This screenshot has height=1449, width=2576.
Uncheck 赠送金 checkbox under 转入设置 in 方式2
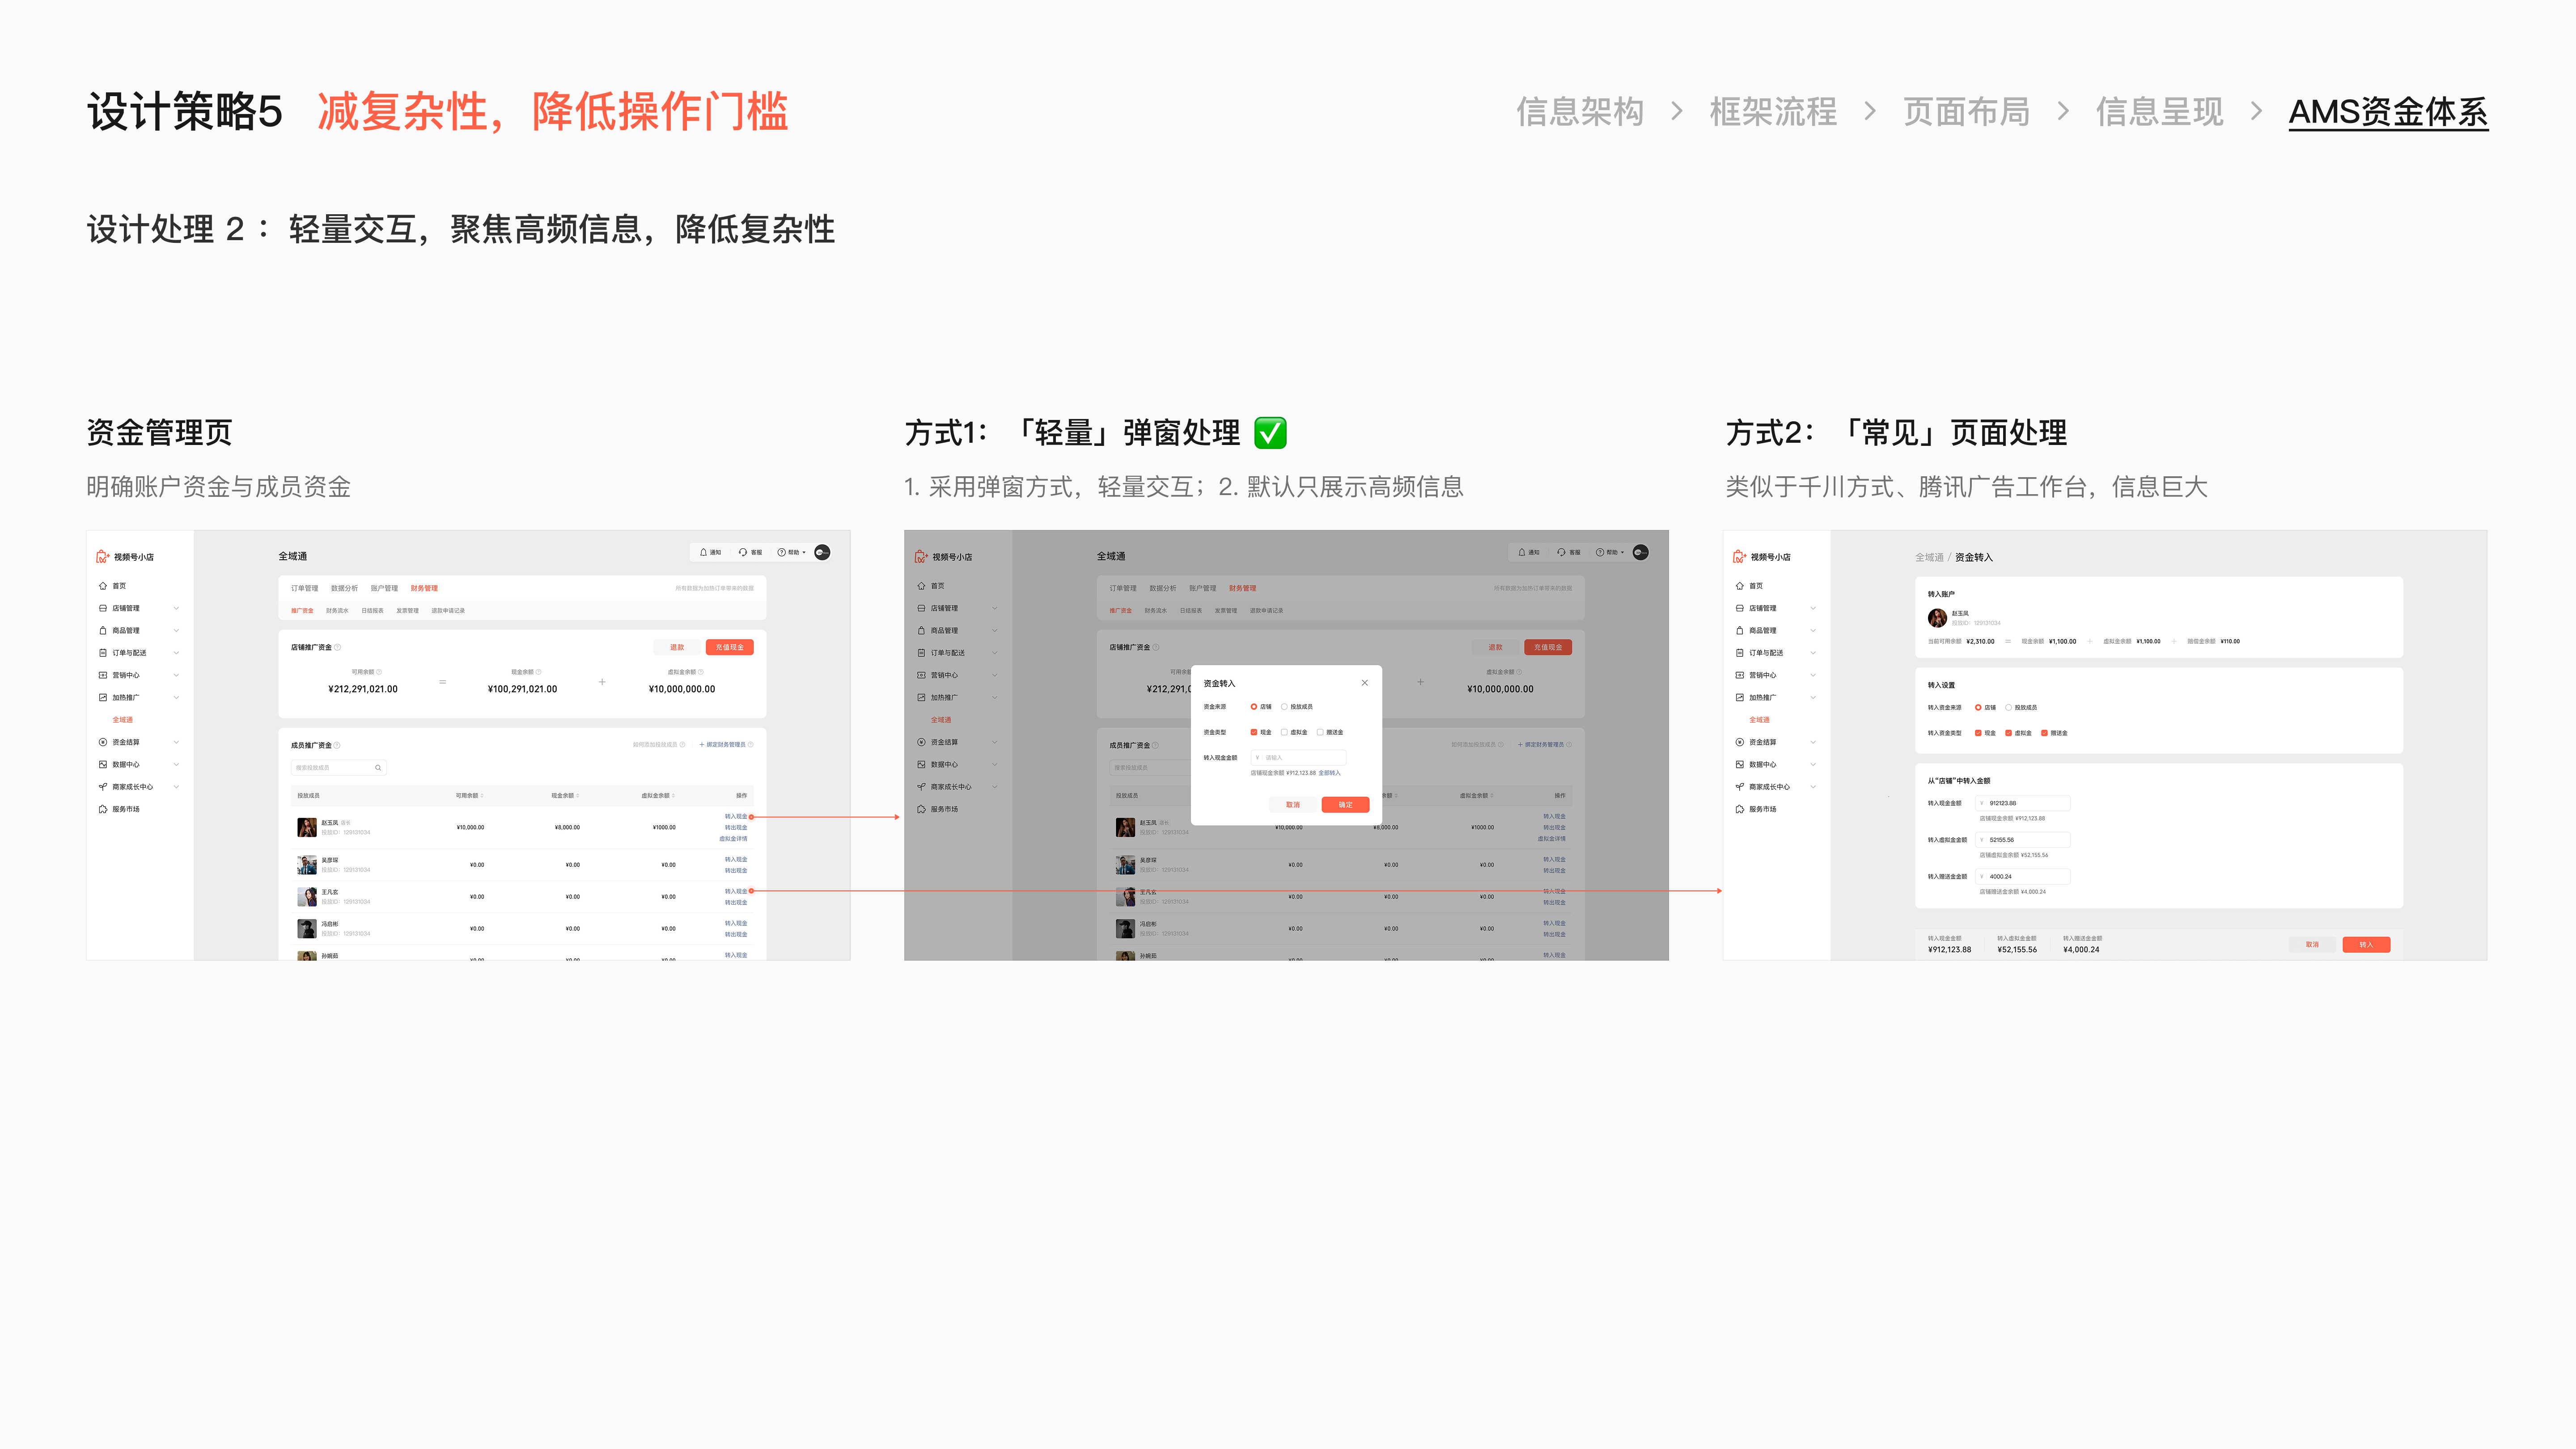[2044, 733]
